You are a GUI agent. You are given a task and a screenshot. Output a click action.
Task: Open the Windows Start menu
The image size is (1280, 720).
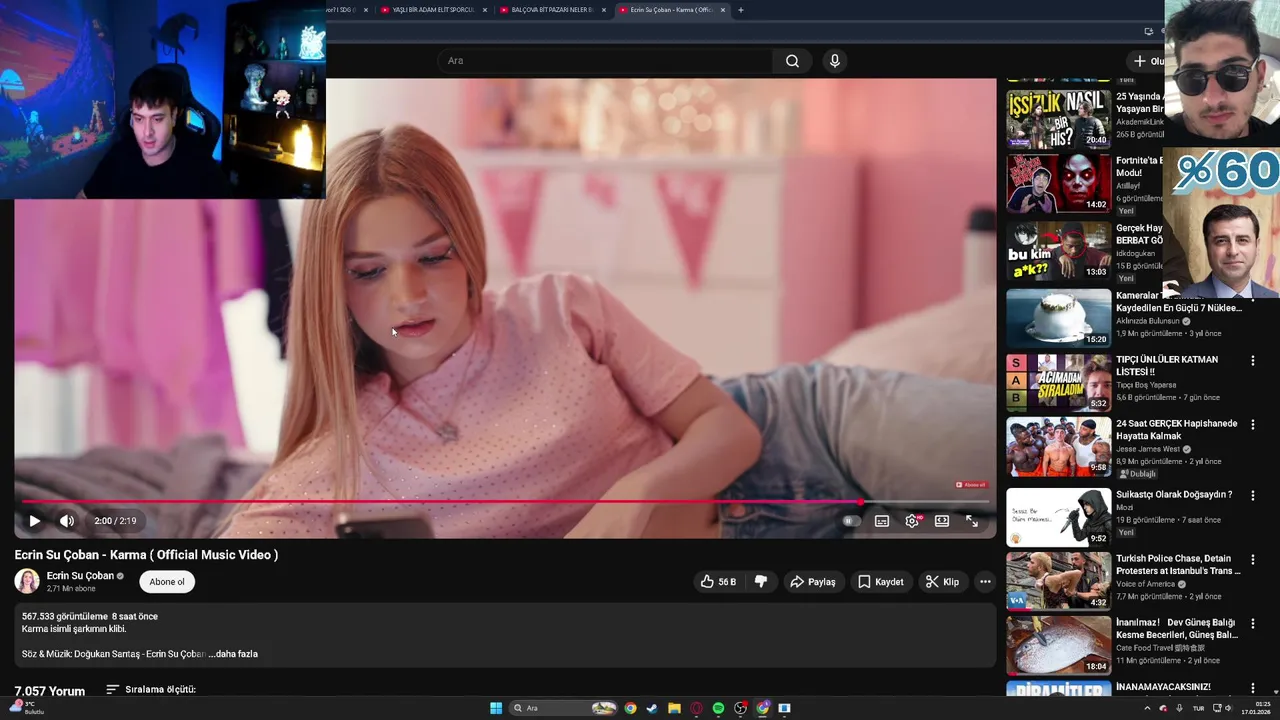(496, 708)
